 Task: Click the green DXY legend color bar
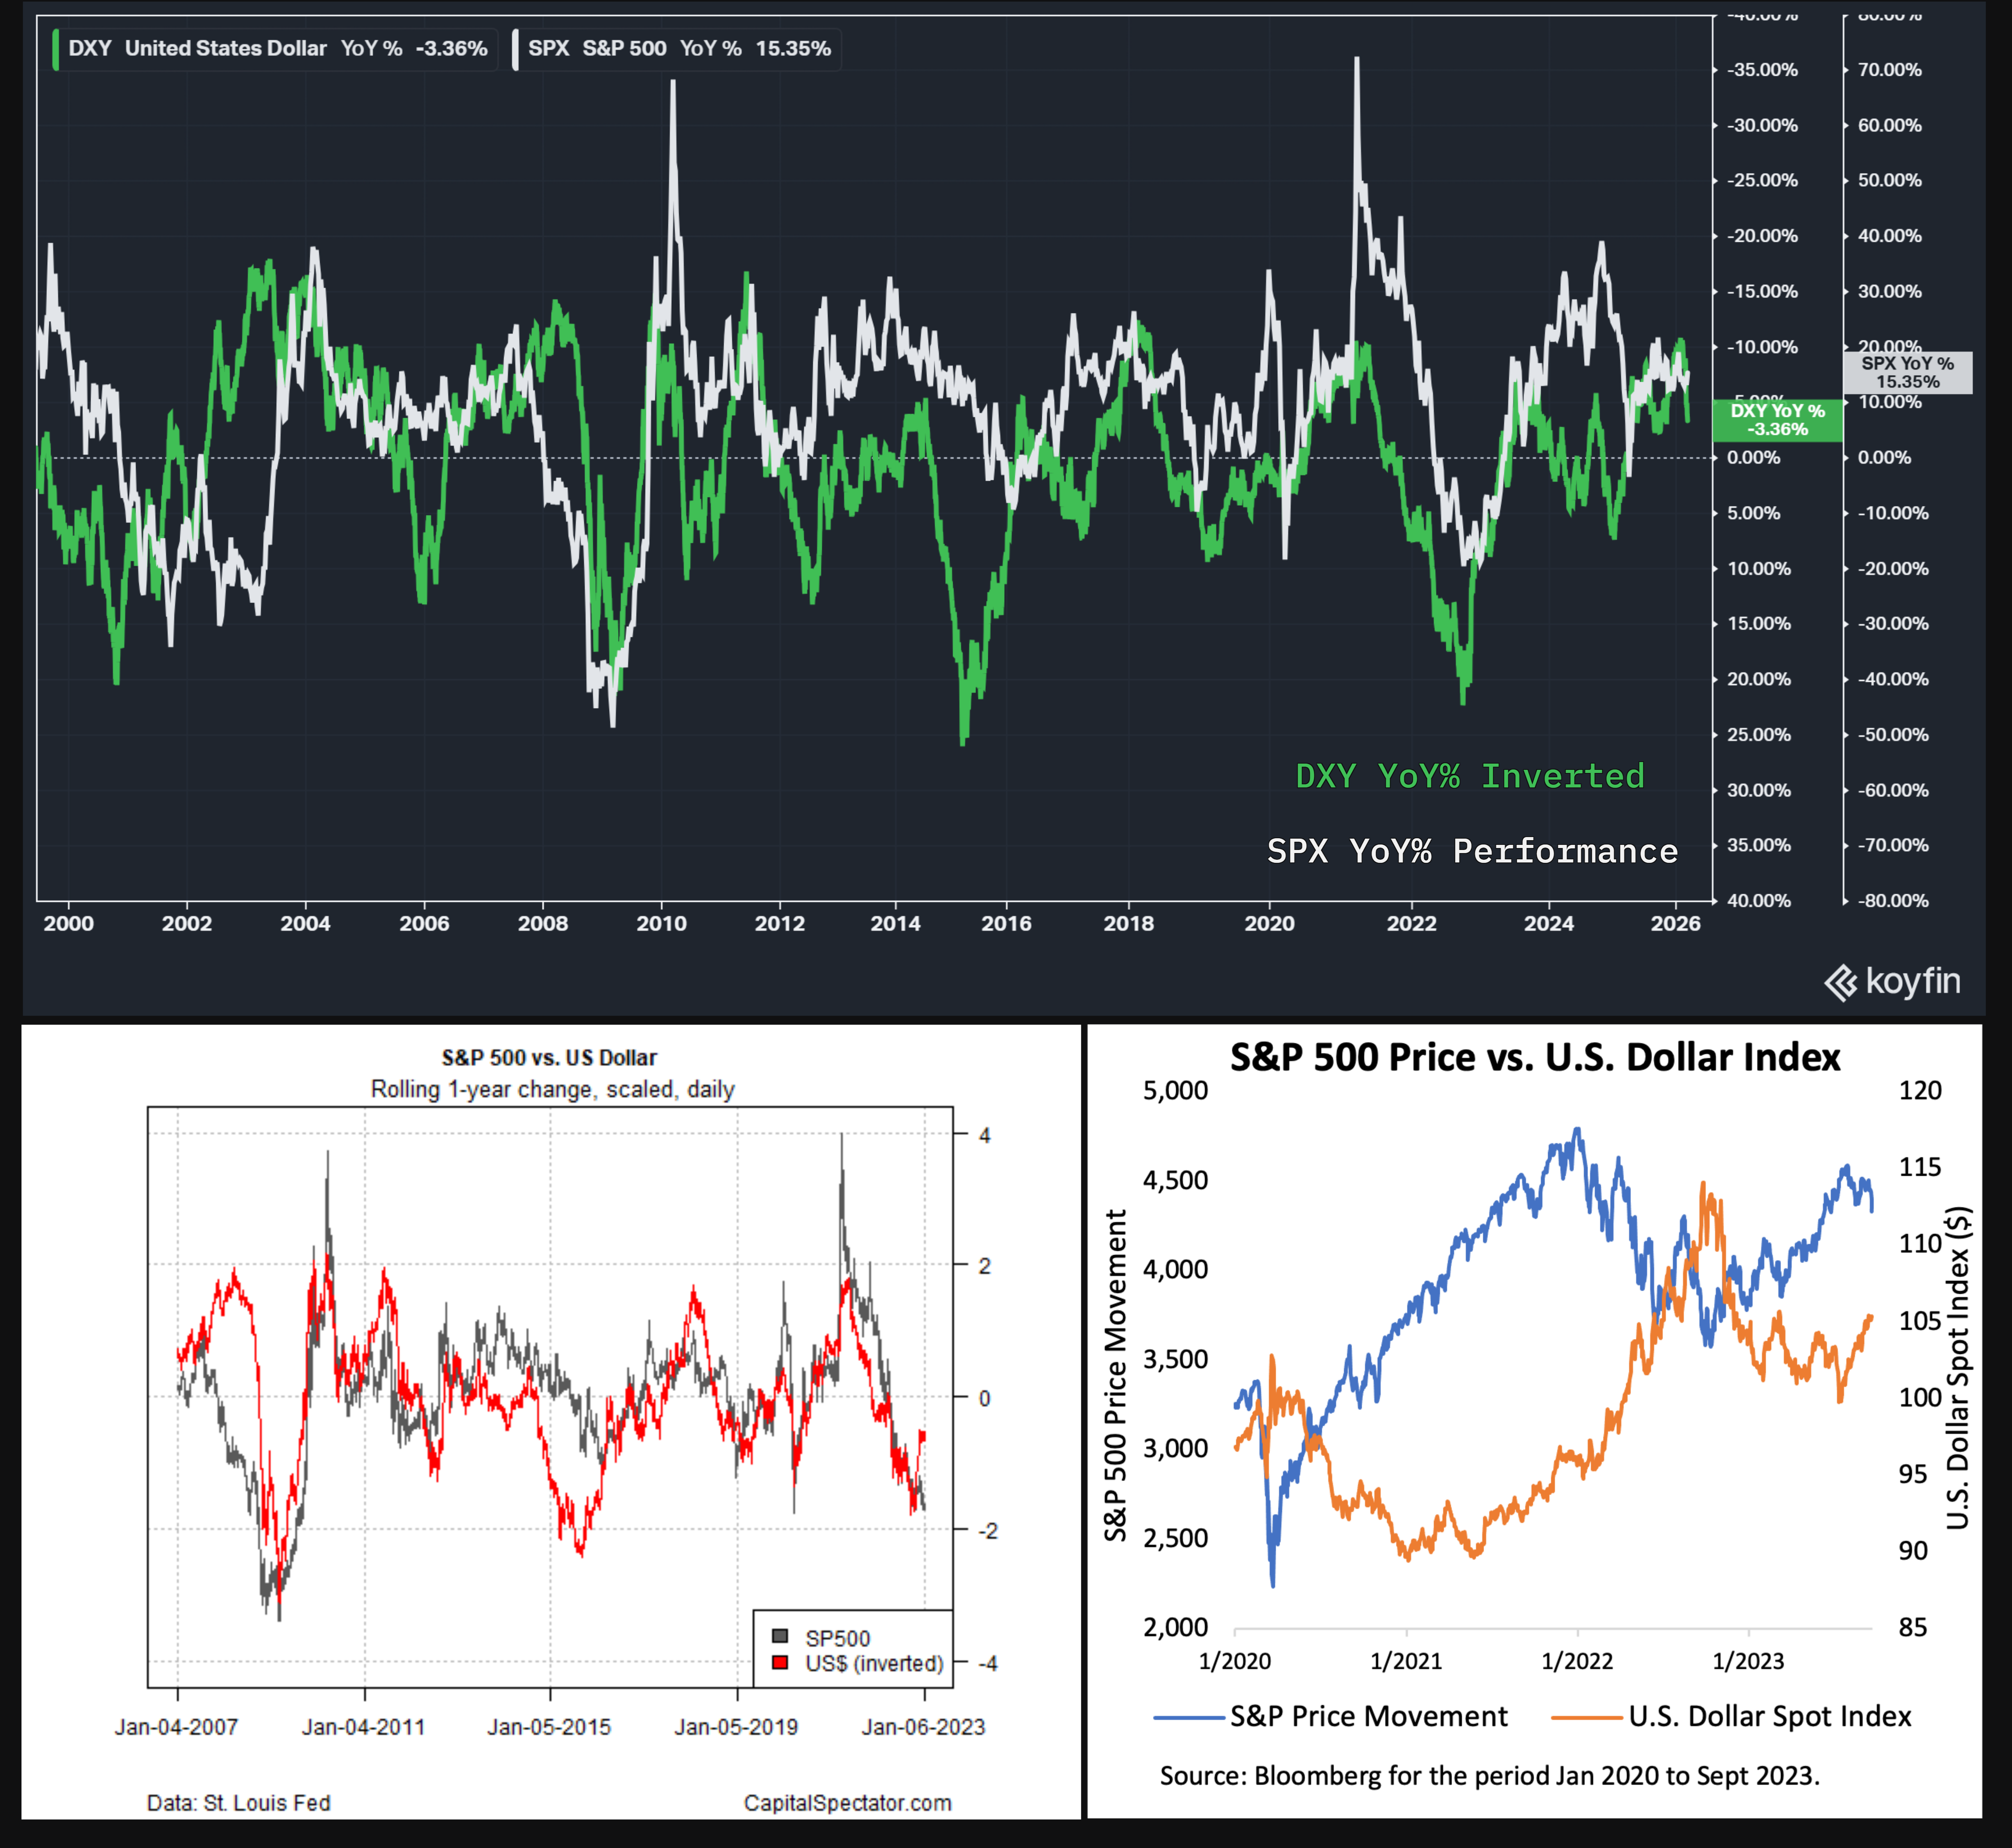56,49
